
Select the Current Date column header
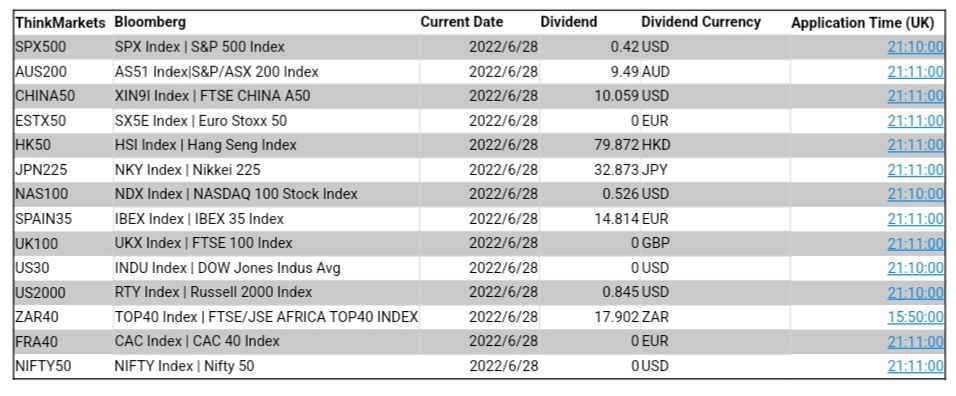coord(462,23)
